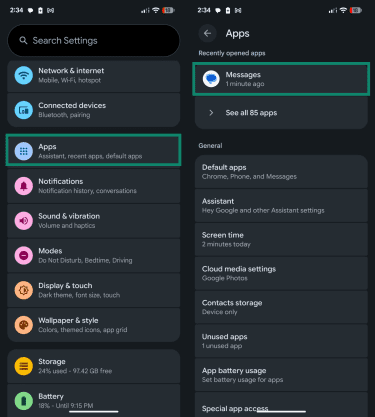Tap the Display & touch brightness icon

click(24, 290)
